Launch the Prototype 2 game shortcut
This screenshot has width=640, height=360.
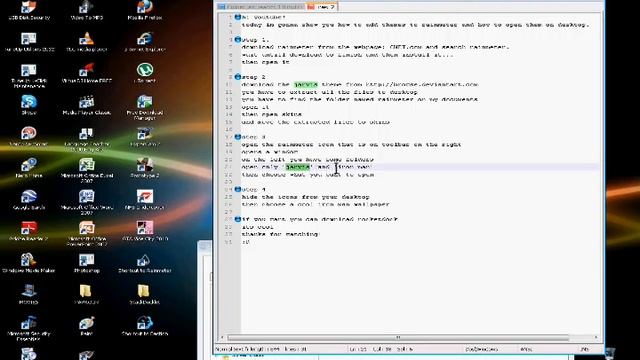tap(144, 168)
